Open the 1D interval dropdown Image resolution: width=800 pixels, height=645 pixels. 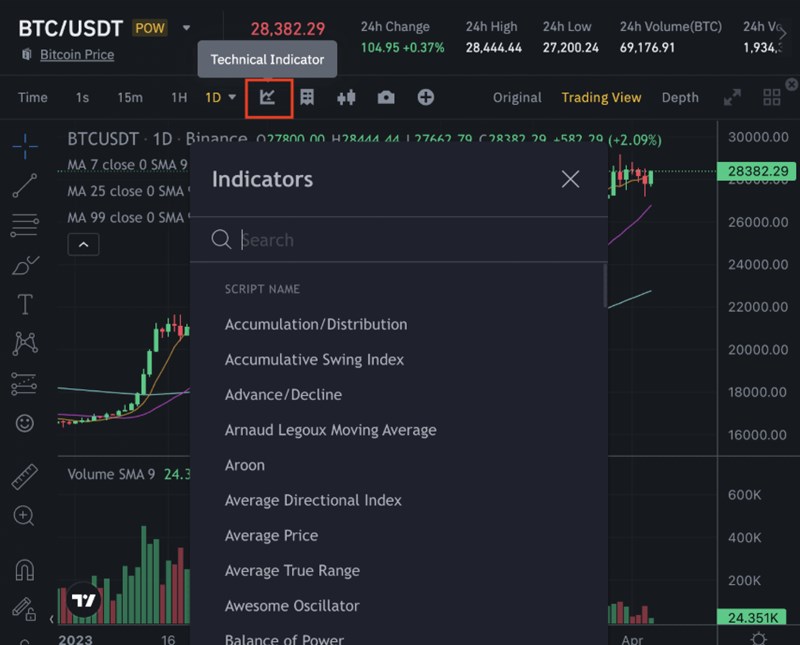click(x=220, y=97)
